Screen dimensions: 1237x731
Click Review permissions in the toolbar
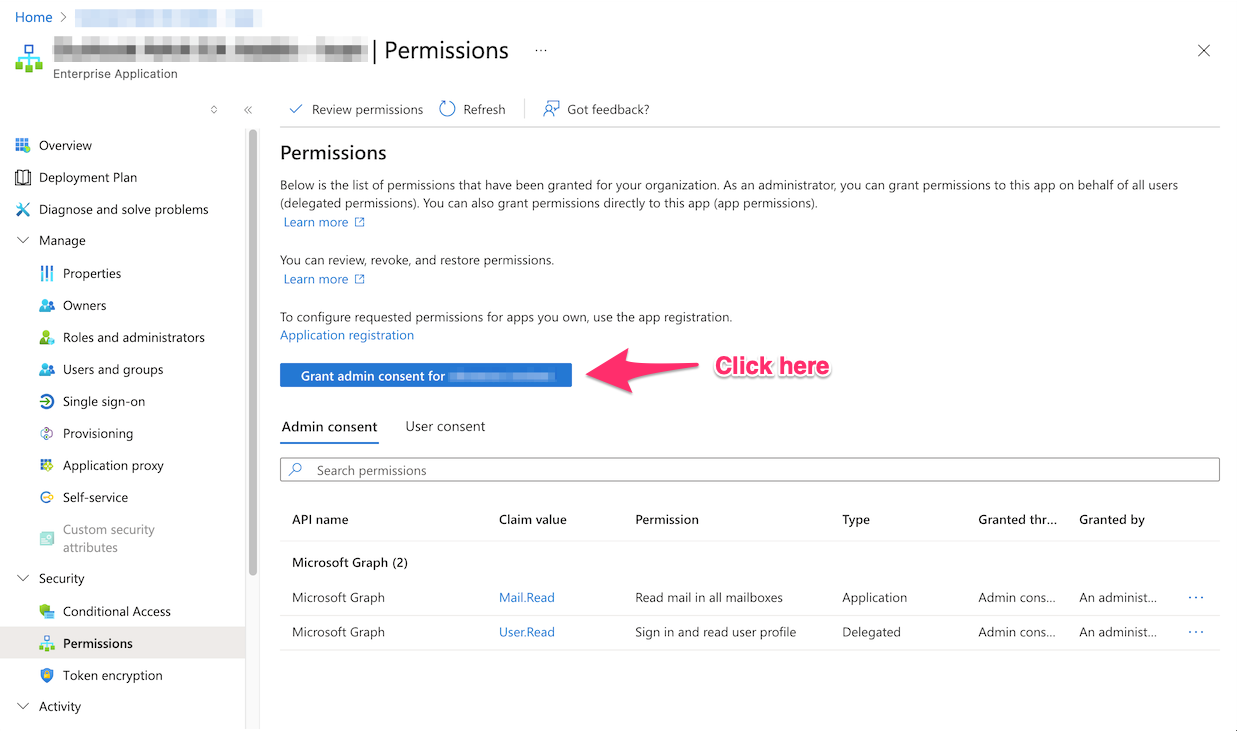356,109
